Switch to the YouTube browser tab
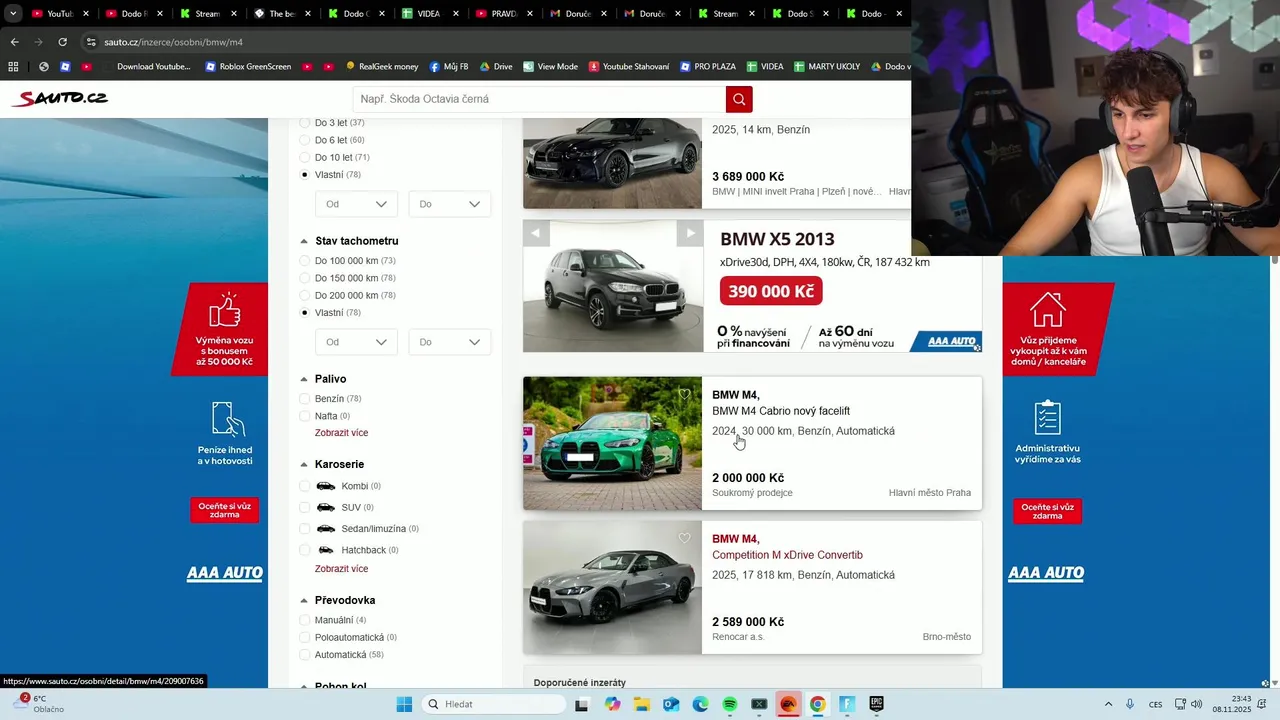The height and width of the screenshot is (720, 1280). (60, 14)
